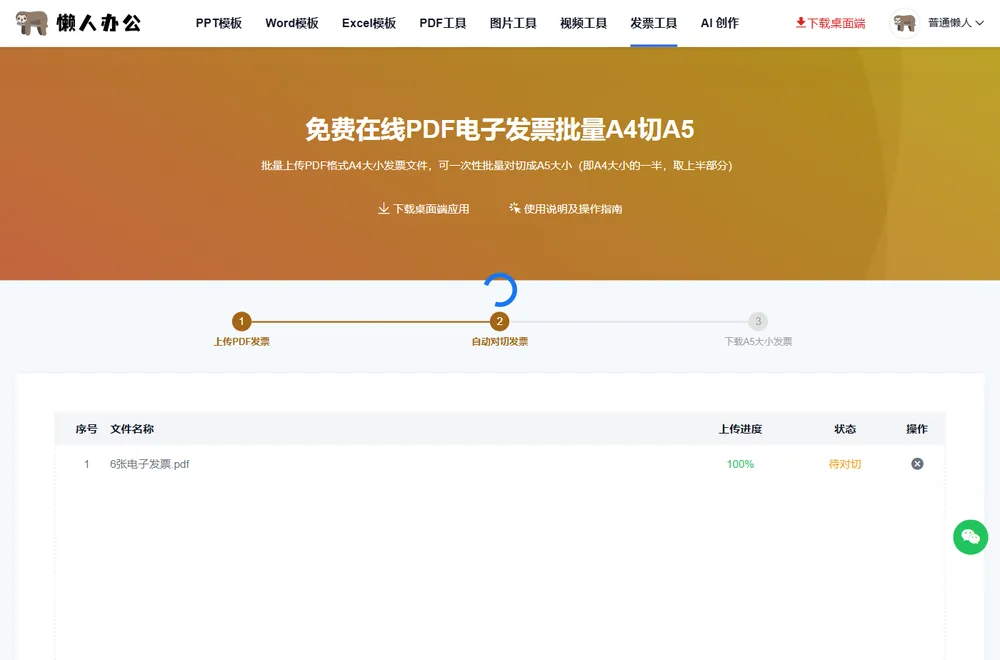Open 使用说明及操作指南 guide link
Viewport: 1000px width, 660px height.
coord(565,209)
